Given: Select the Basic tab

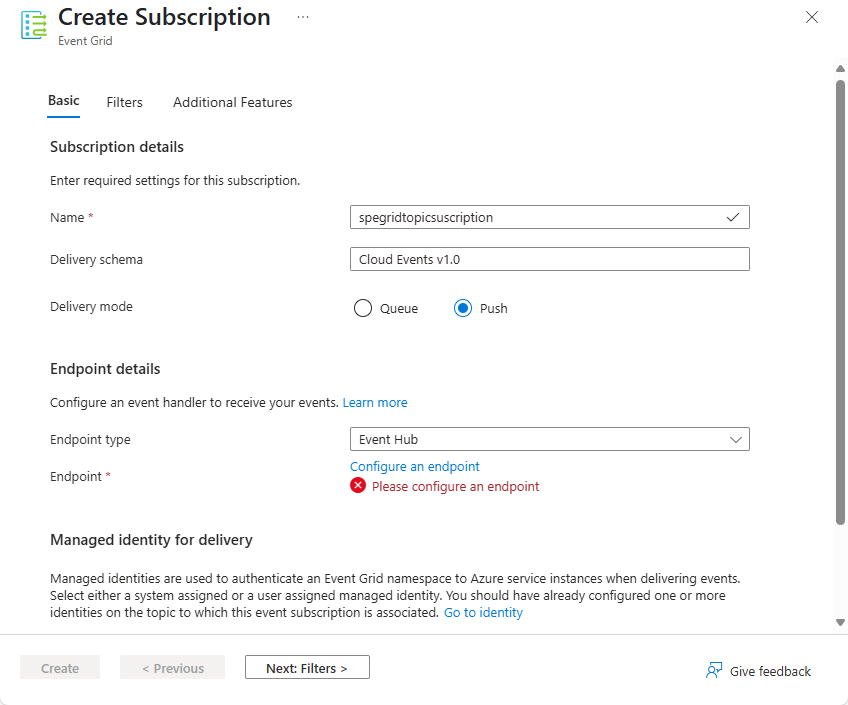Looking at the screenshot, I should (x=64, y=101).
